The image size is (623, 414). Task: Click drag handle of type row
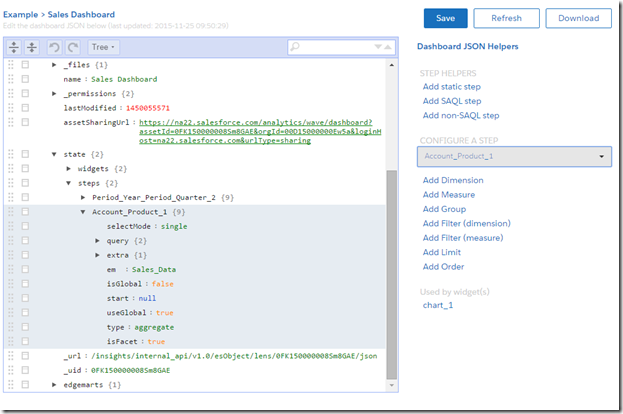(x=11, y=327)
